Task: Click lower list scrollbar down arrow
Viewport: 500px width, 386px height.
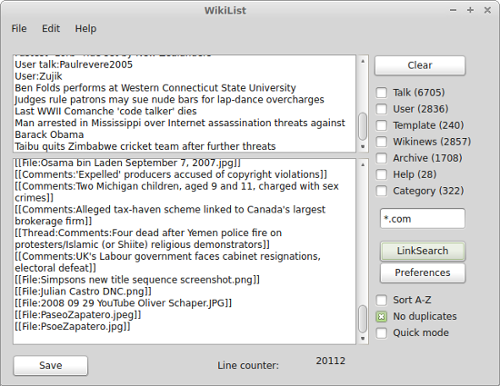Action: (x=363, y=339)
